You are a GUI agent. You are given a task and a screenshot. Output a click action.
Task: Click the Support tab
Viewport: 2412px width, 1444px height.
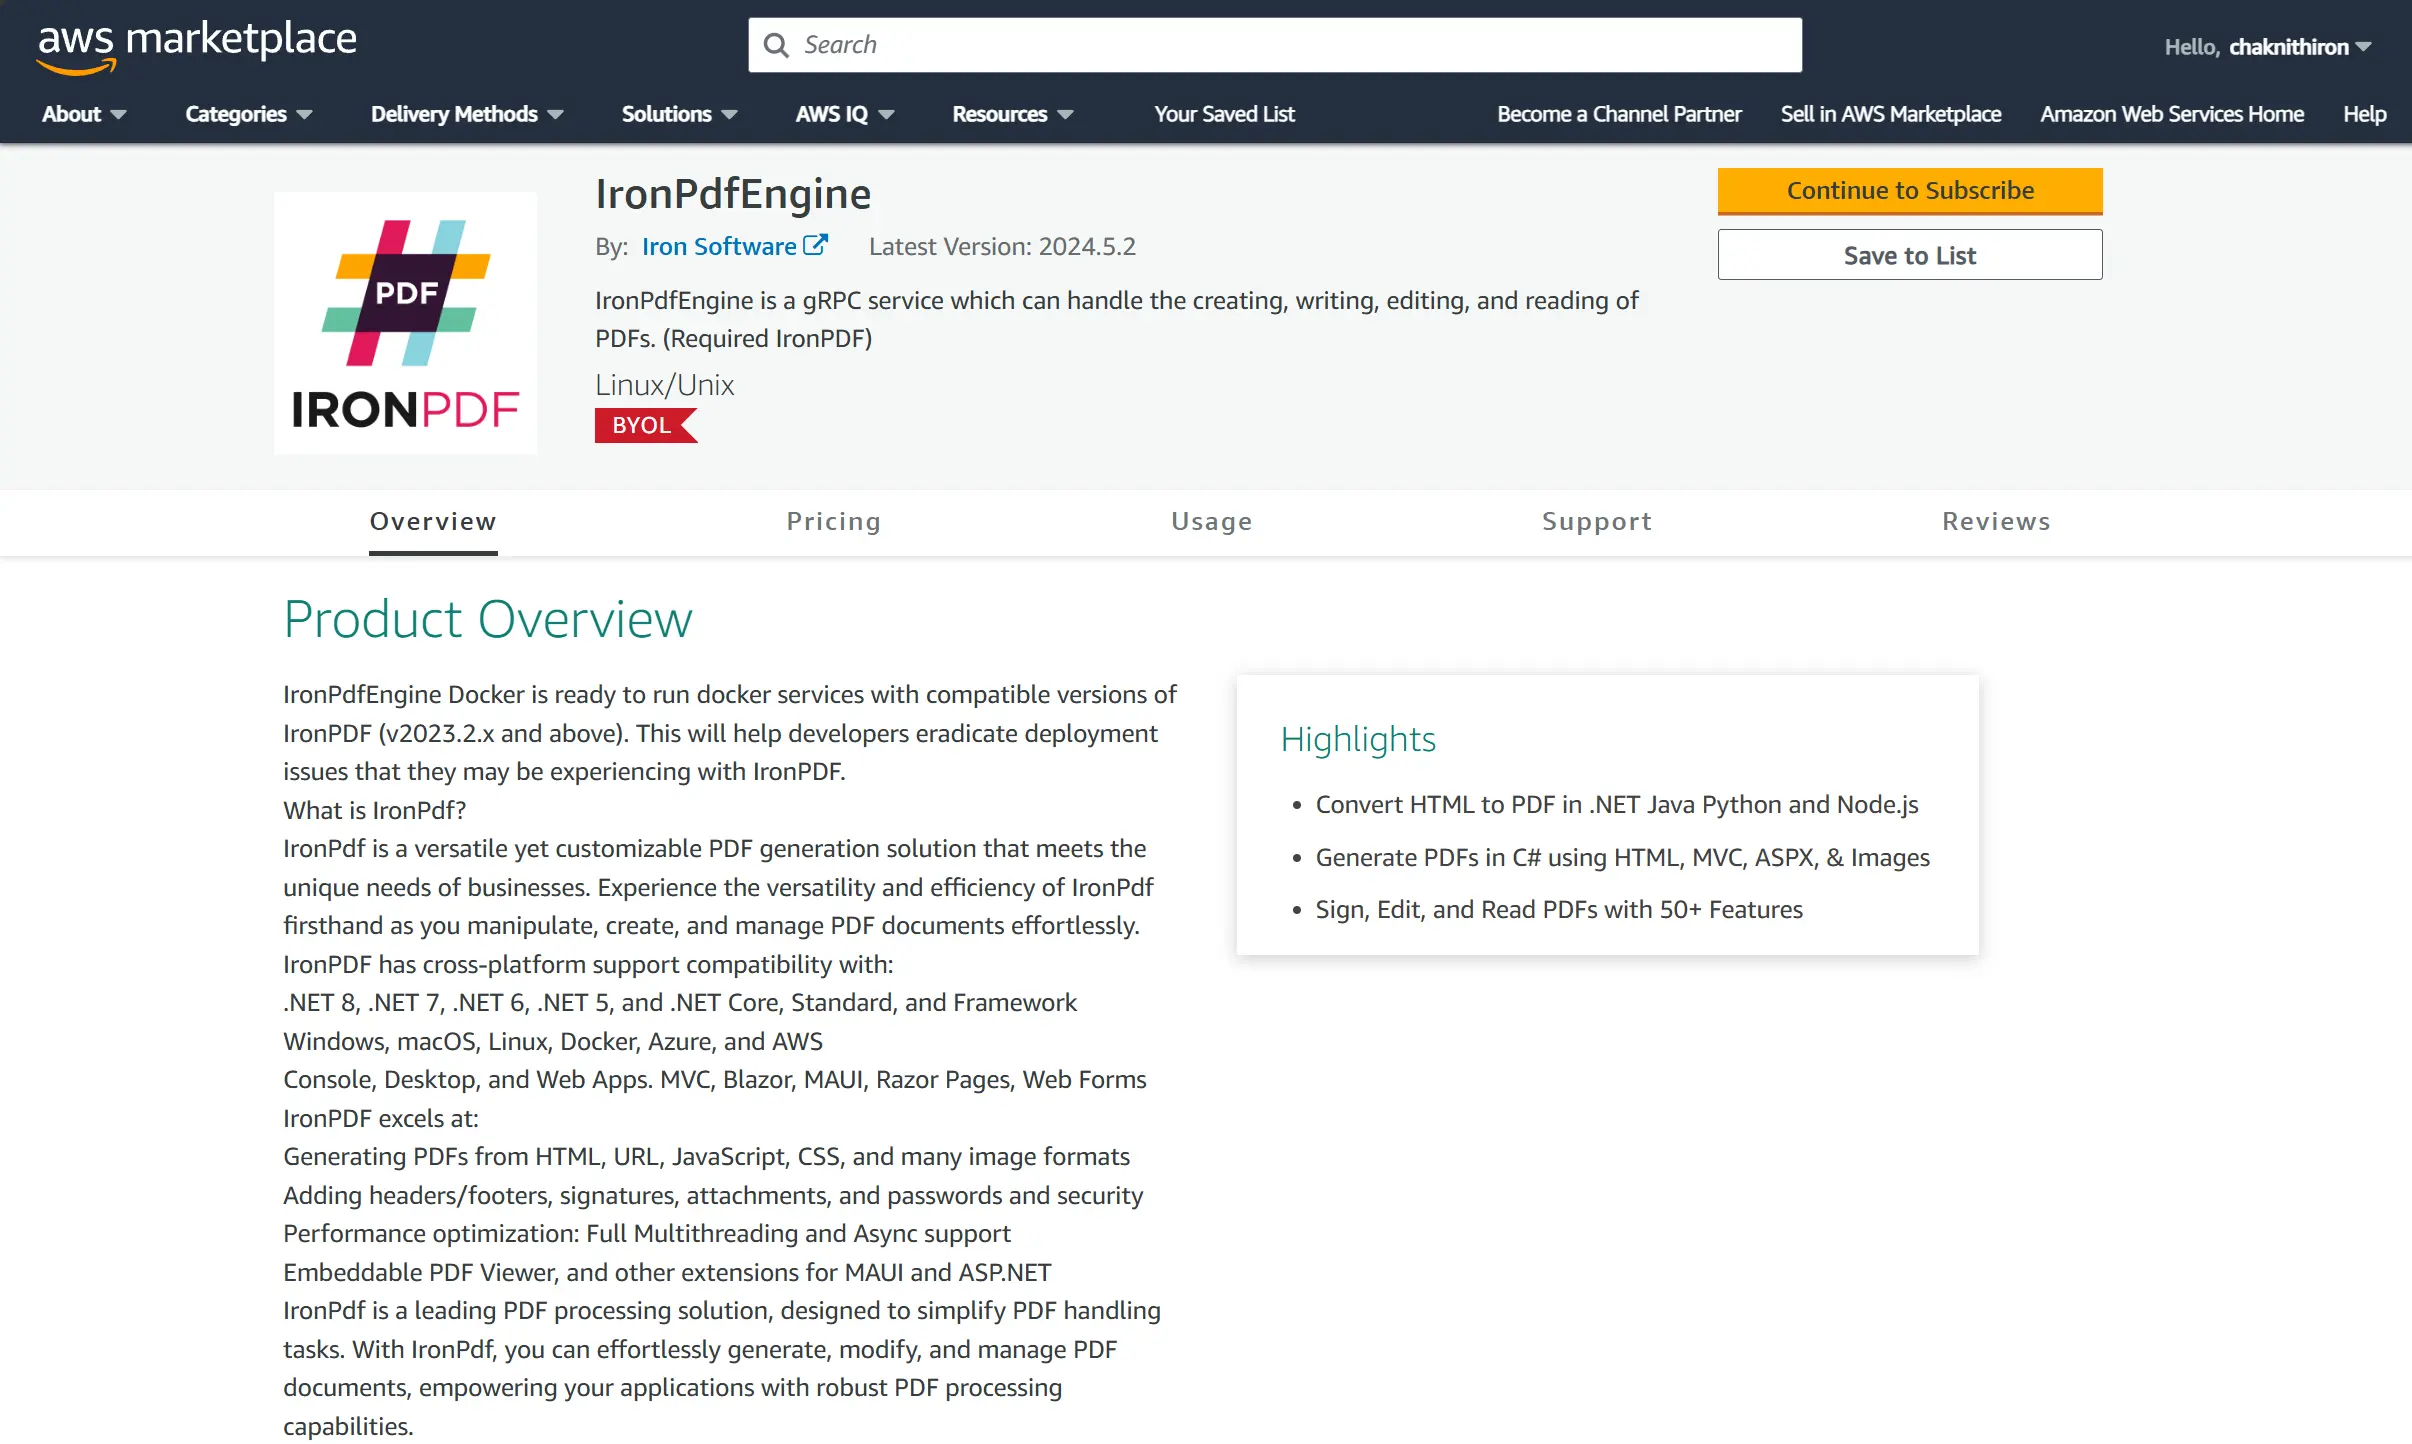(1595, 521)
